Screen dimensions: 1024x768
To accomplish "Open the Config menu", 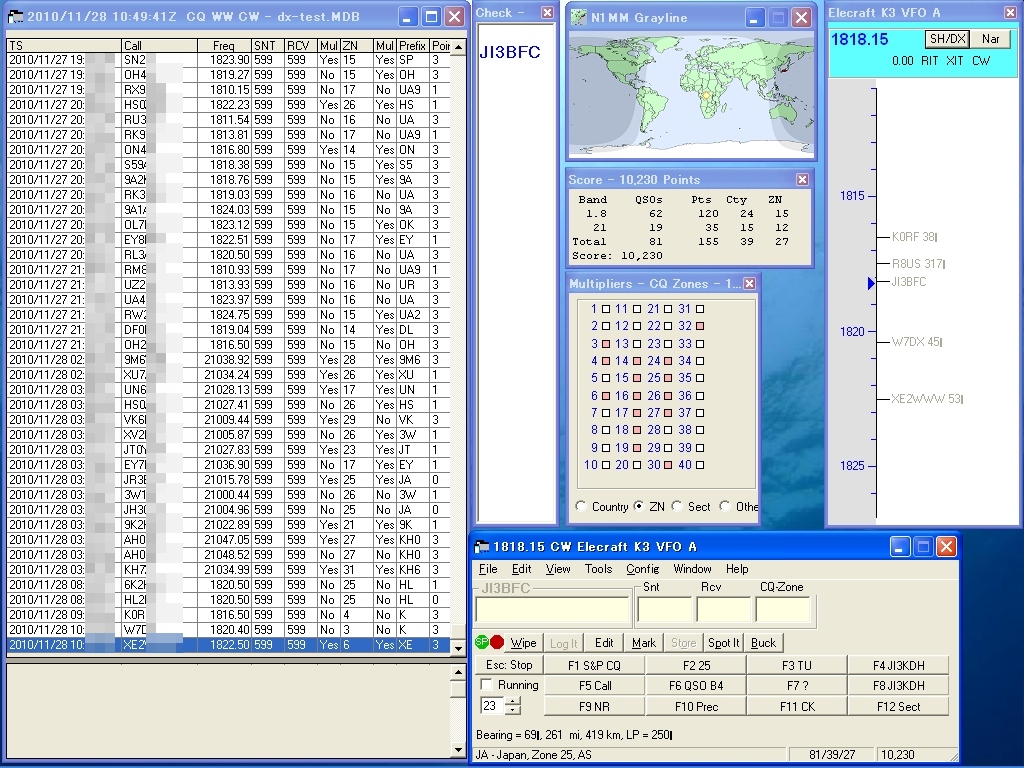I will pyautogui.click(x=642, y=569).
